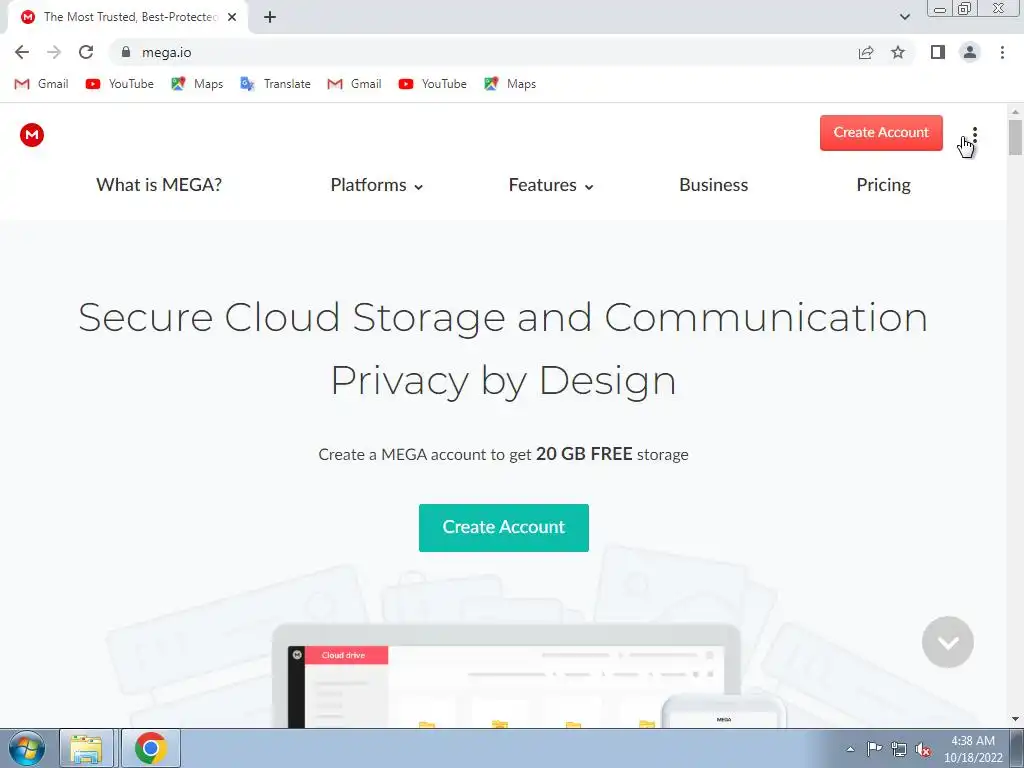The image size is (1024, 768).
Task: Click the page vertical scrollbar thumb
Action: click(x=1015, y=137)
